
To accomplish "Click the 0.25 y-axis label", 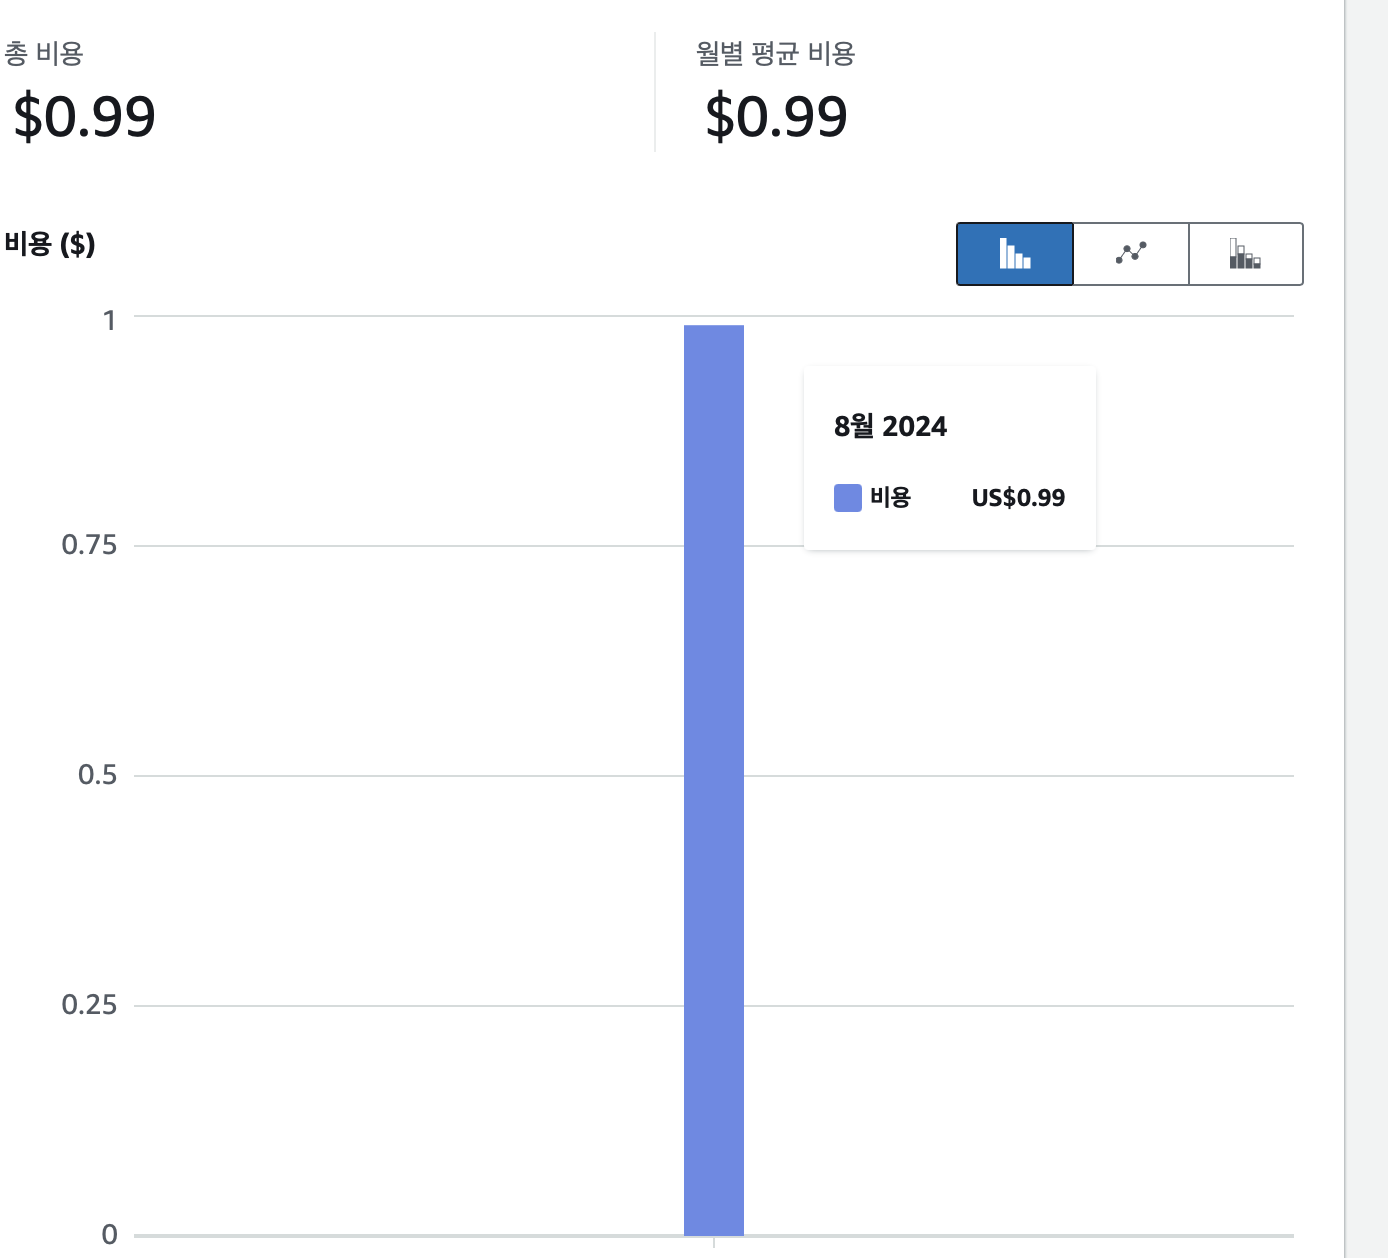I will click(89, 1005).
